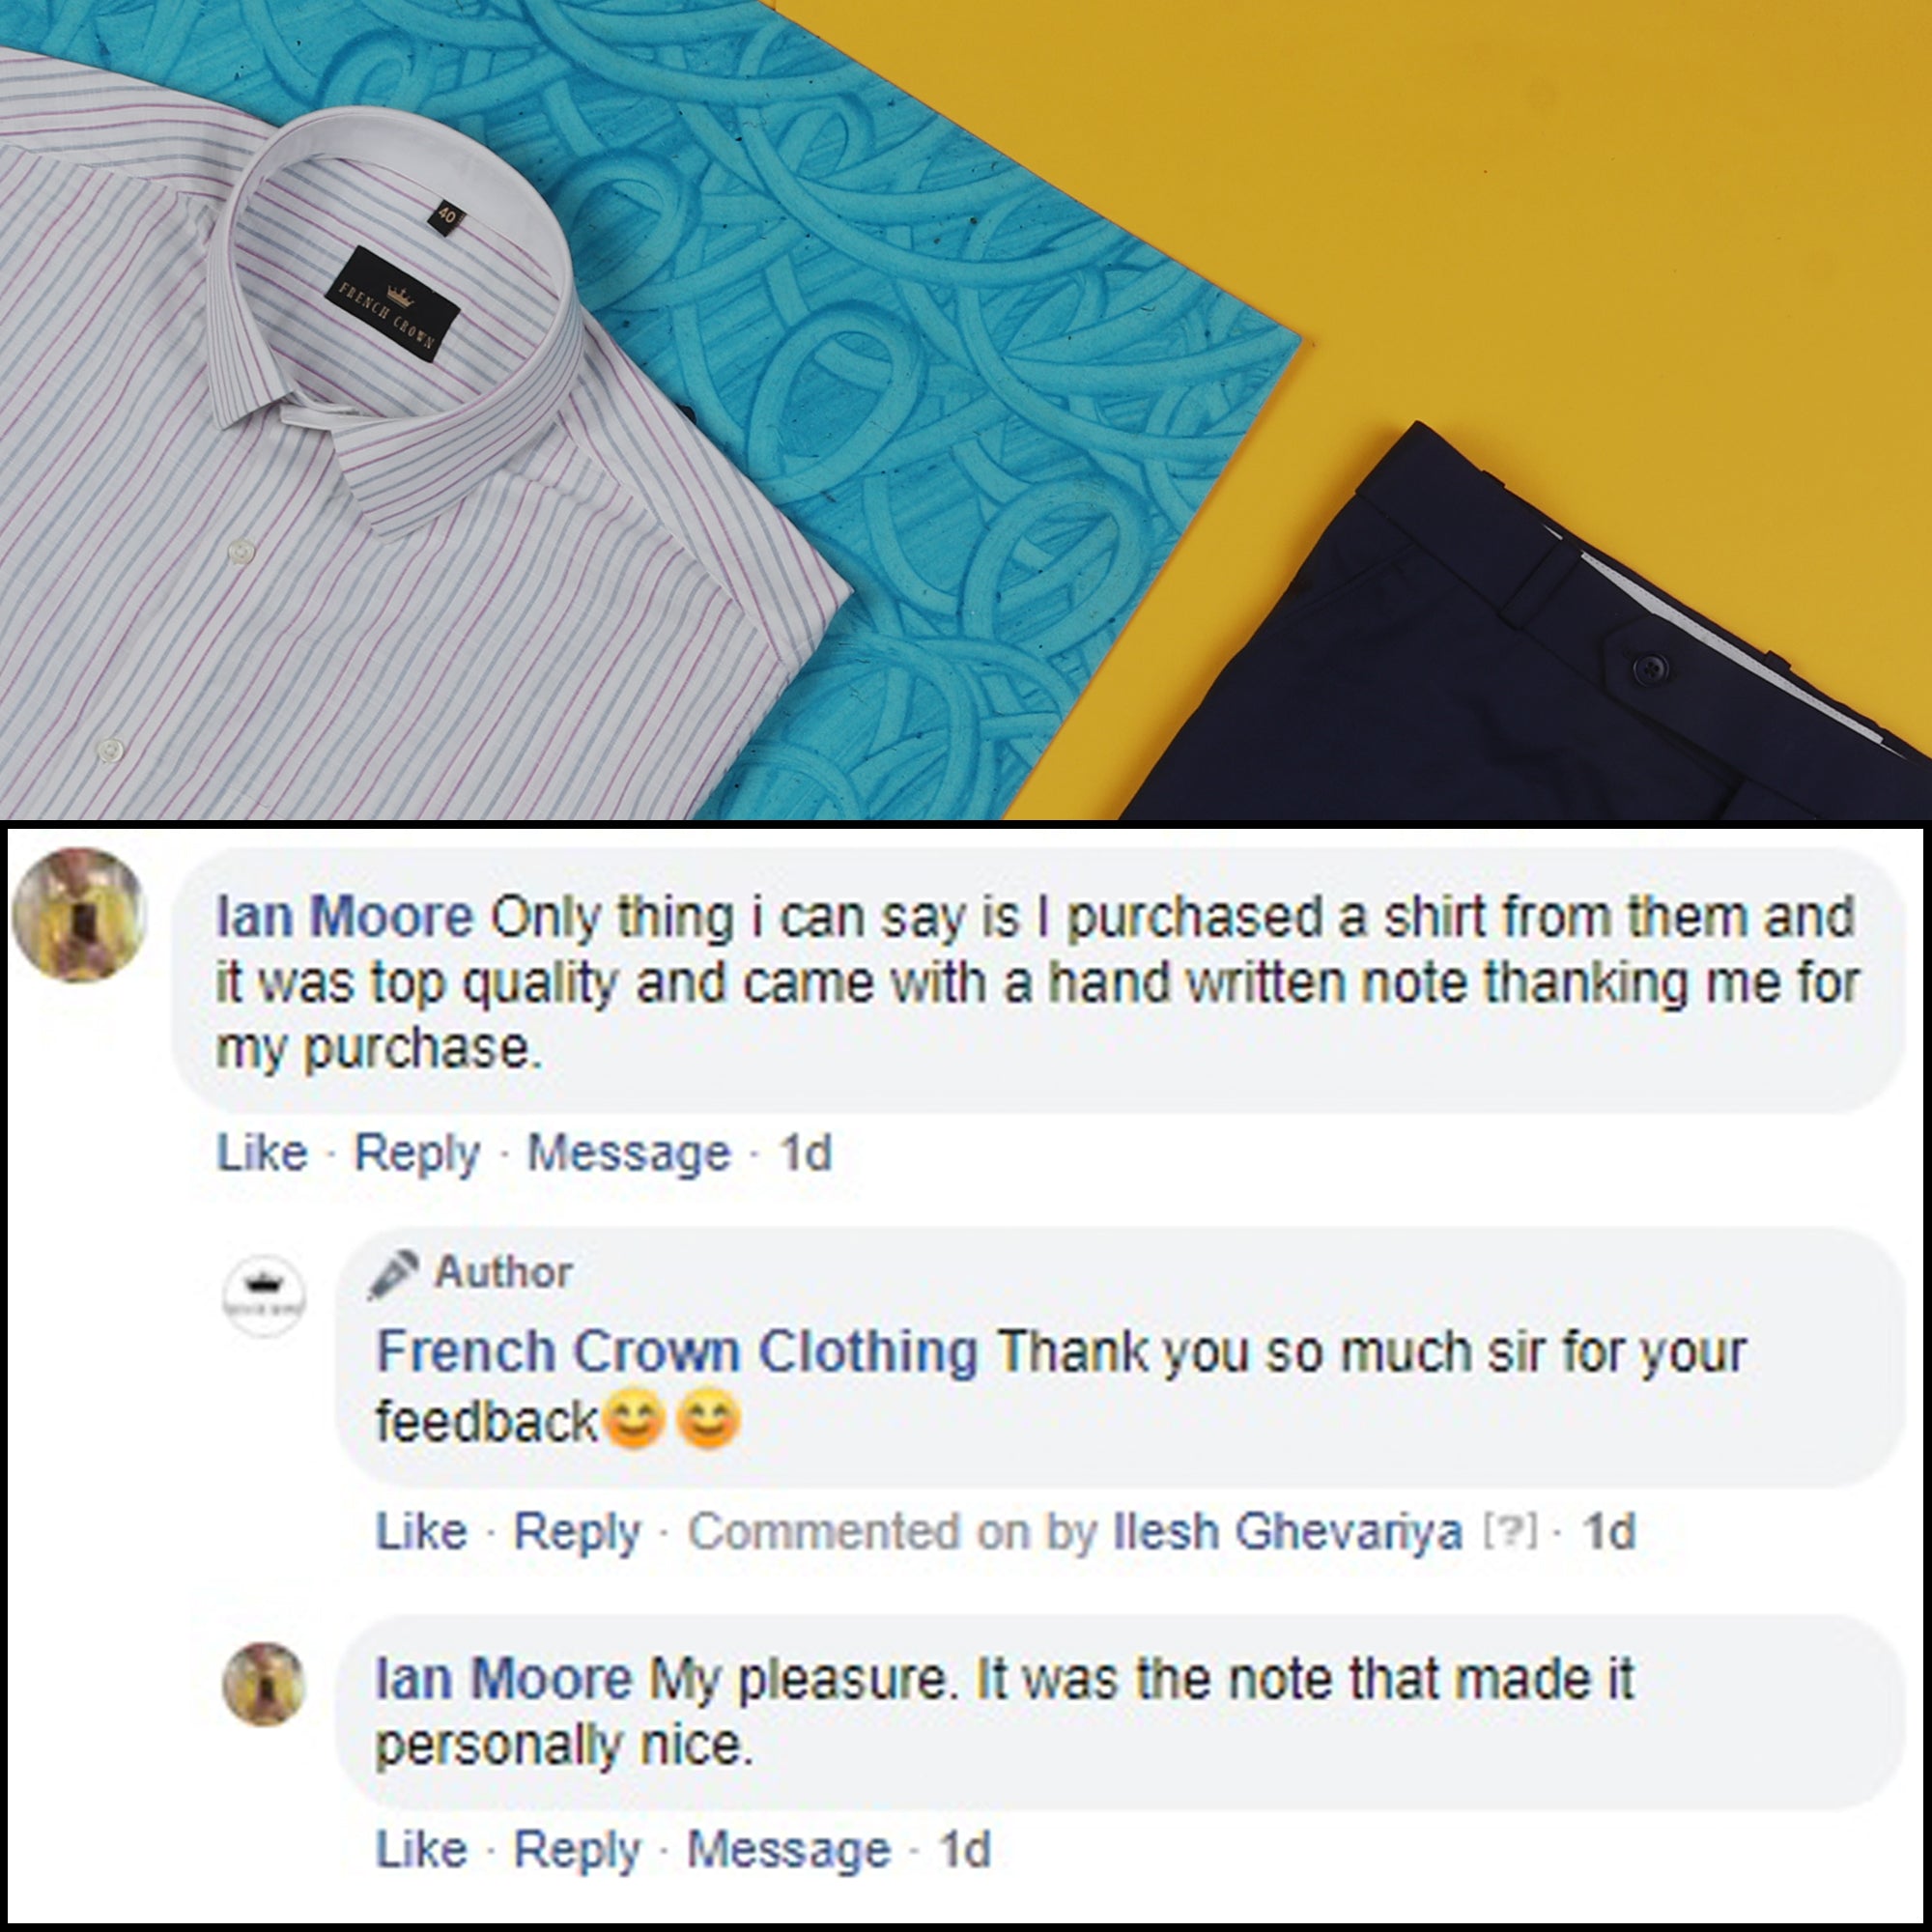Like Ian Moore's 'My pleasure' reply
This screenshot has height=1932, width=1932.
tap(421, 1849)
